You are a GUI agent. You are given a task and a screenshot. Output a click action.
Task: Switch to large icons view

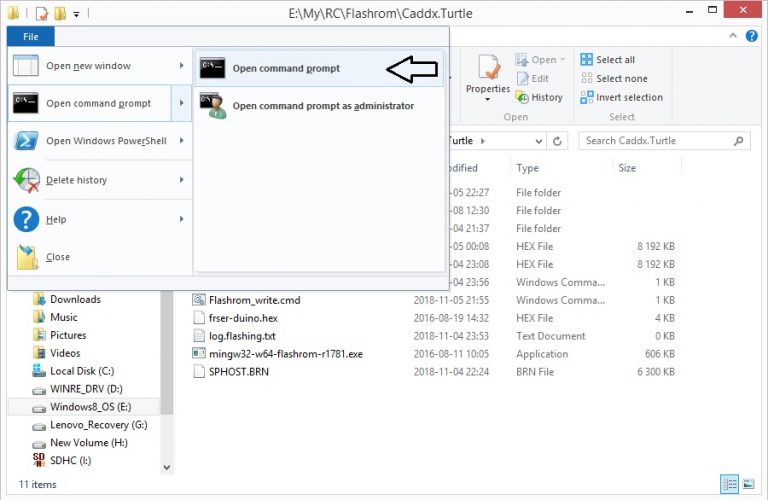click(748, 485)
